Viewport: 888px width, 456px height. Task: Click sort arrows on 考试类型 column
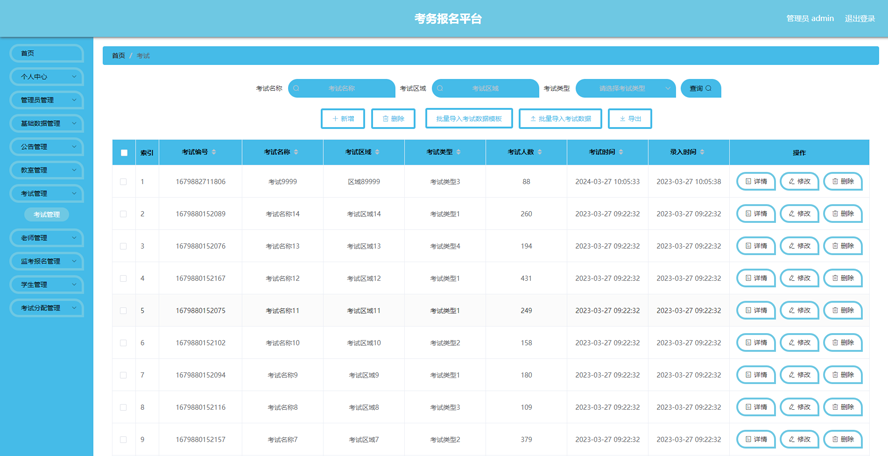pos(458,152)
